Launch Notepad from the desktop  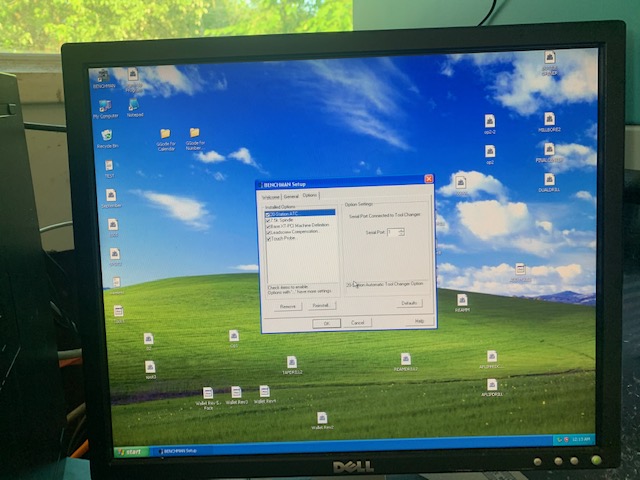pos(134,108)
